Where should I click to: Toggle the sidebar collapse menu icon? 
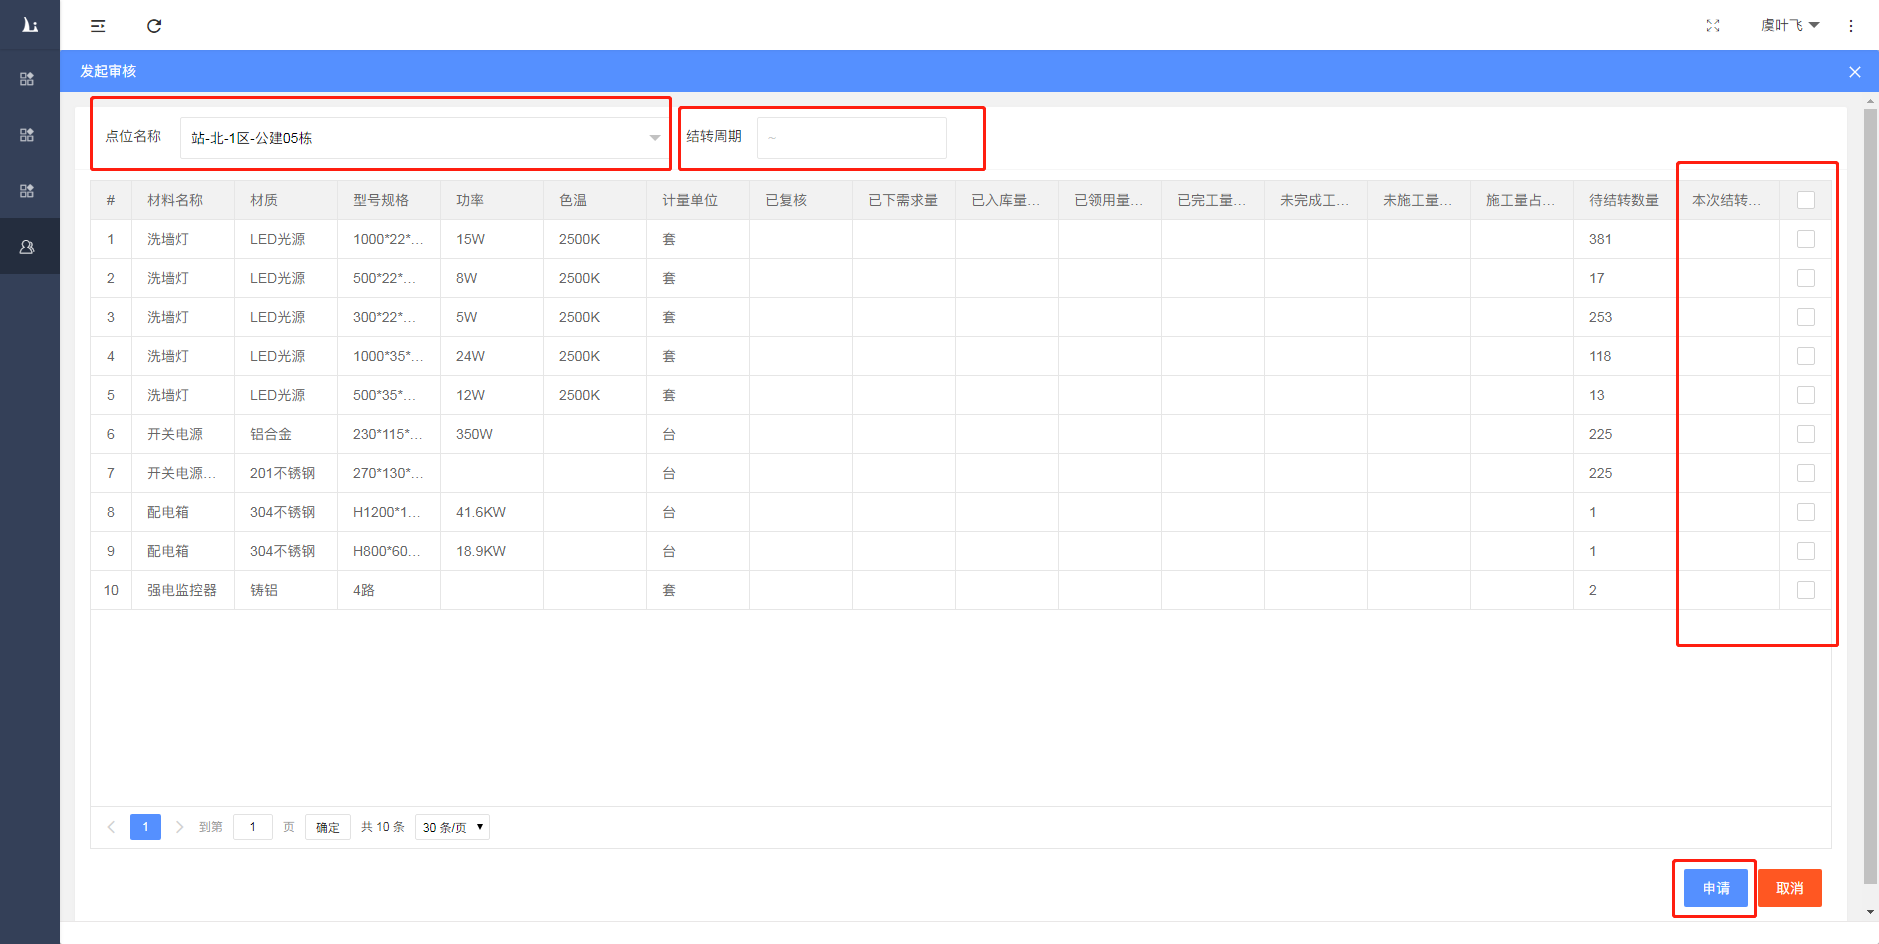pos(98,26)
